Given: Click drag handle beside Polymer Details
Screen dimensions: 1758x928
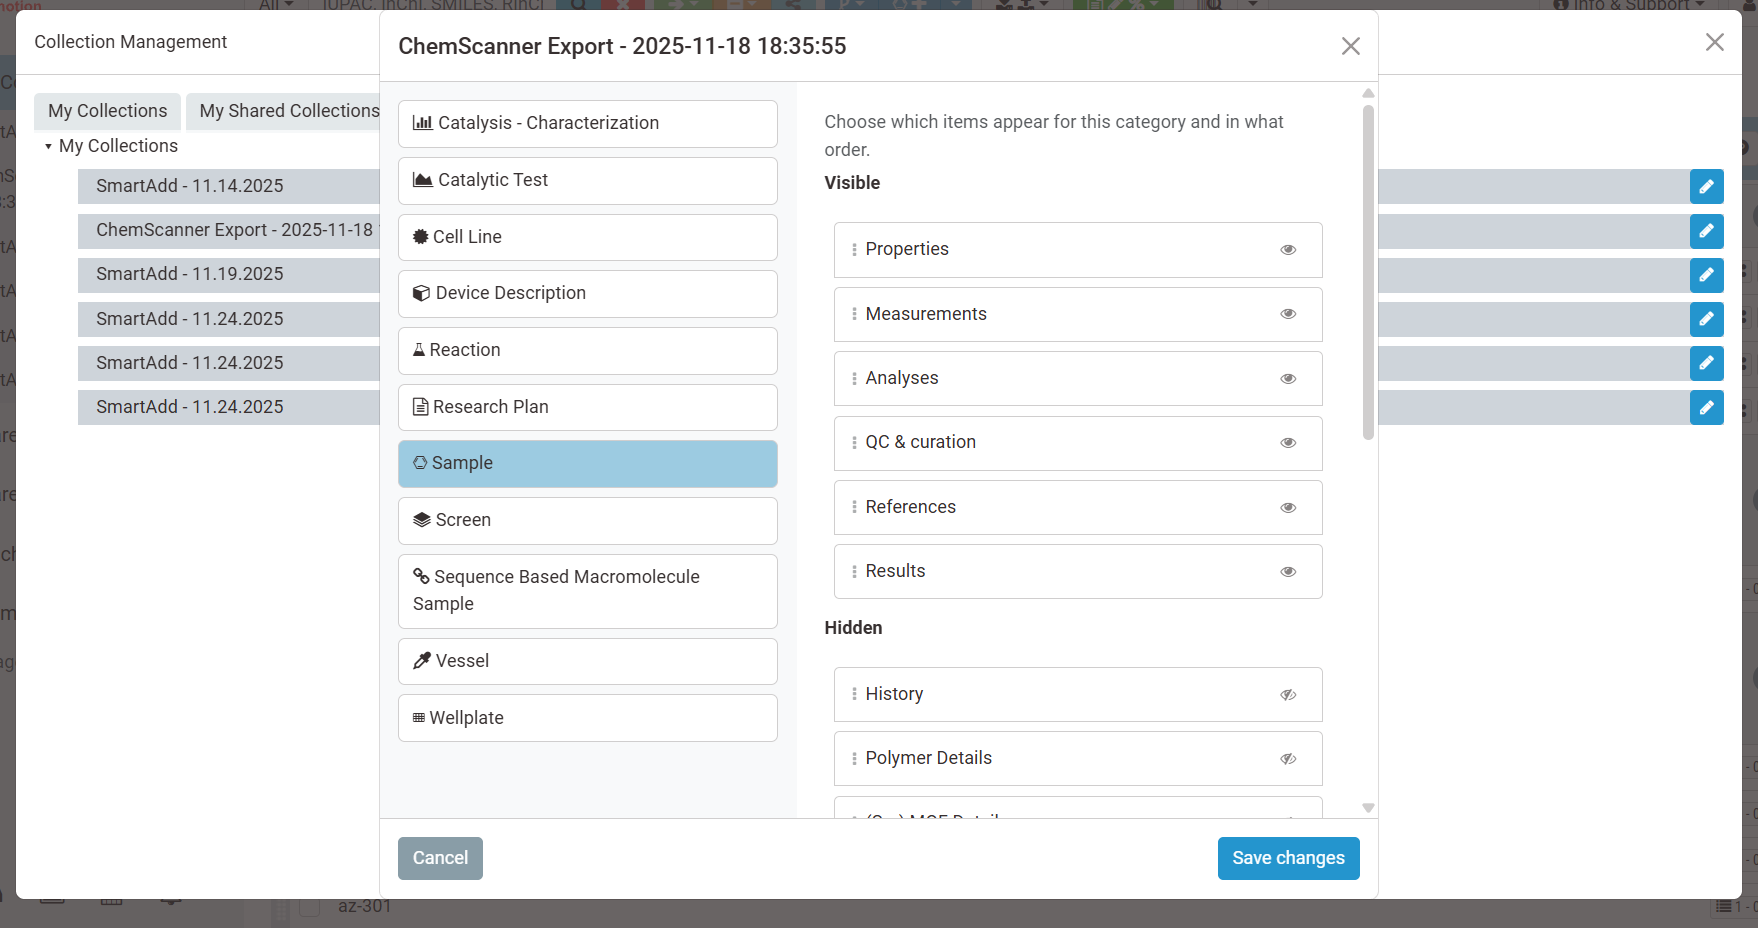Looking at the screenshot, I should pos(854,759).
